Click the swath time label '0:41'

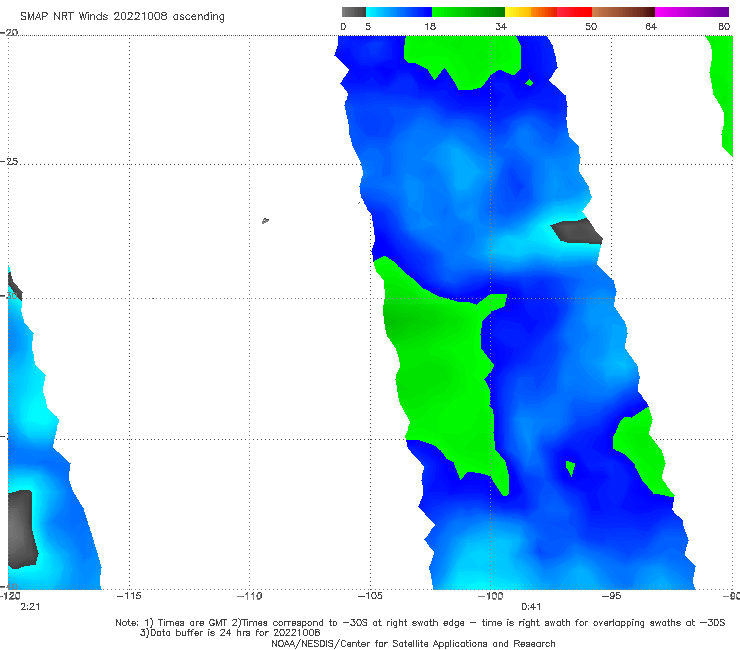pyautogui.click(x=531, y=607)
